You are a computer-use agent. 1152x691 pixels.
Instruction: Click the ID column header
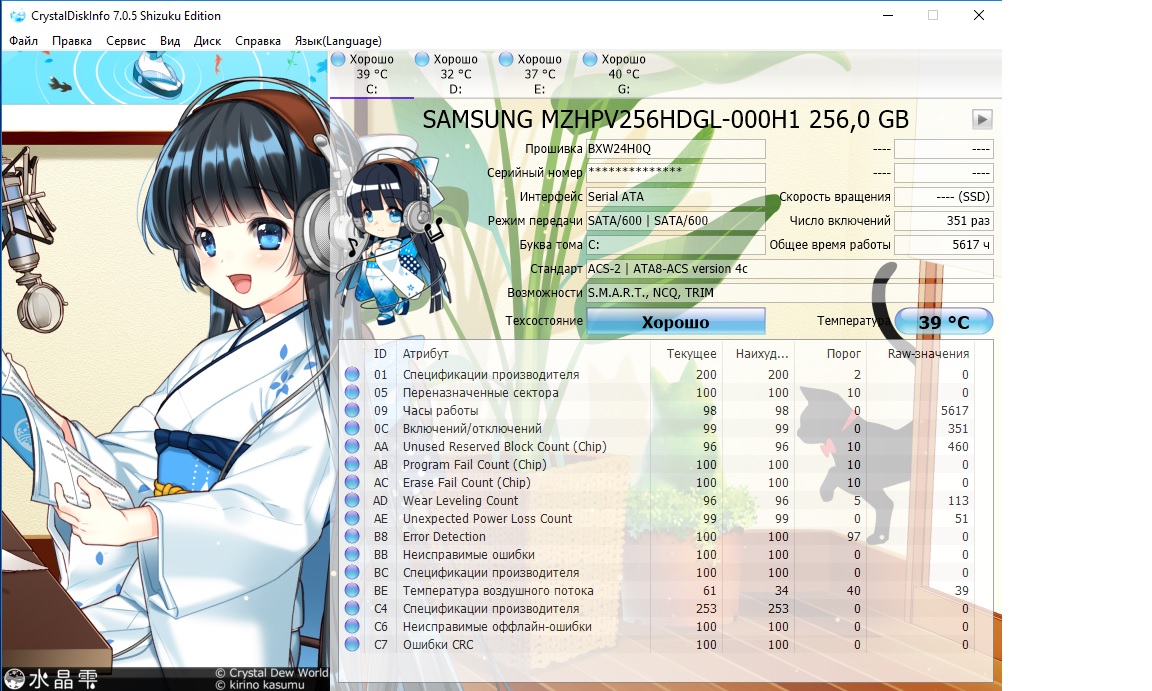point(380,353)
